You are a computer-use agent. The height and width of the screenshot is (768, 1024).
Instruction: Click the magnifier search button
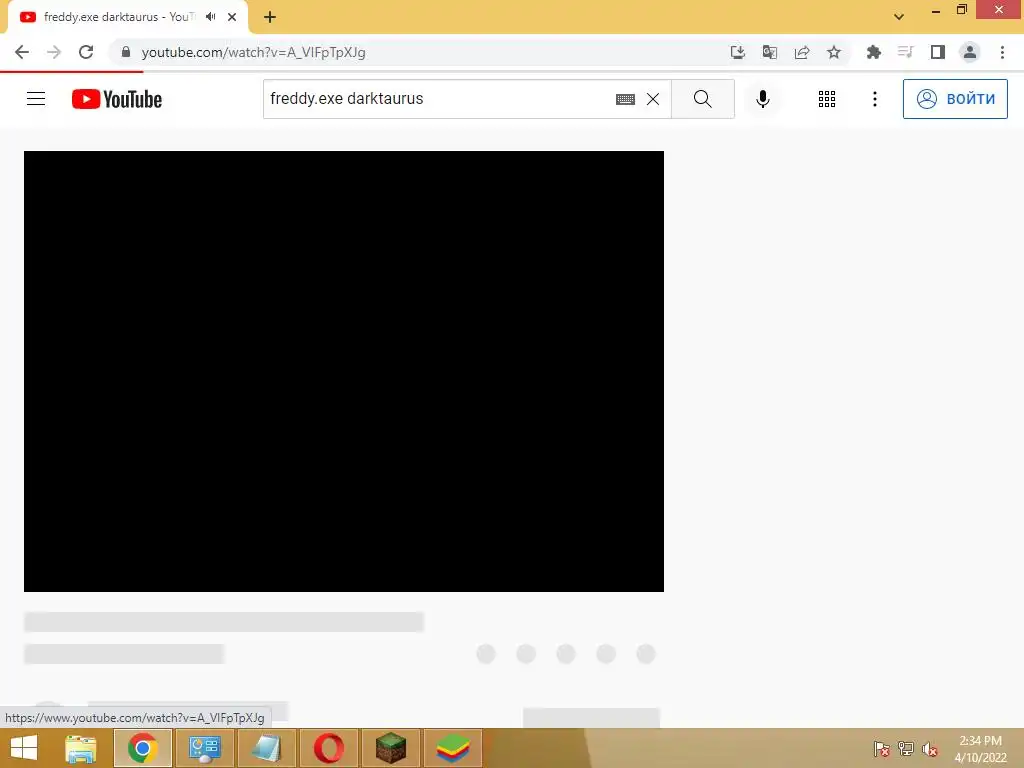point(703,99)
